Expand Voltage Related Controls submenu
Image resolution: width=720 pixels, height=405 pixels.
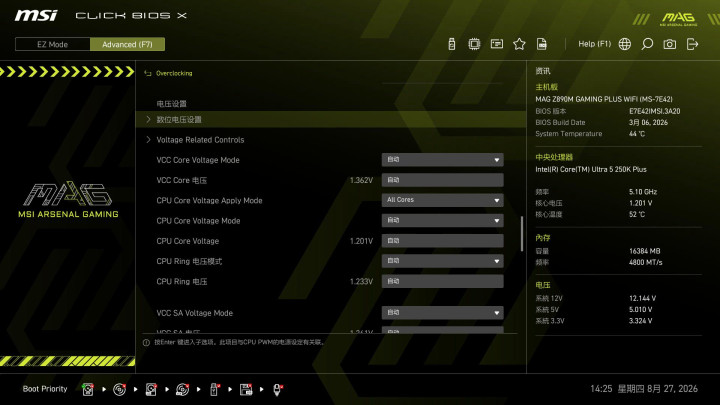pos(200,140)
